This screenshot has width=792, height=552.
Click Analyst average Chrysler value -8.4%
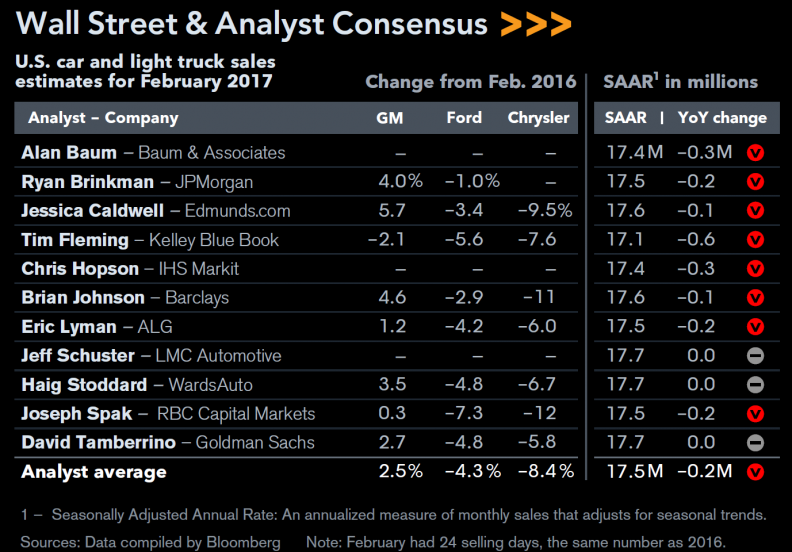click(x=546, y=471)
